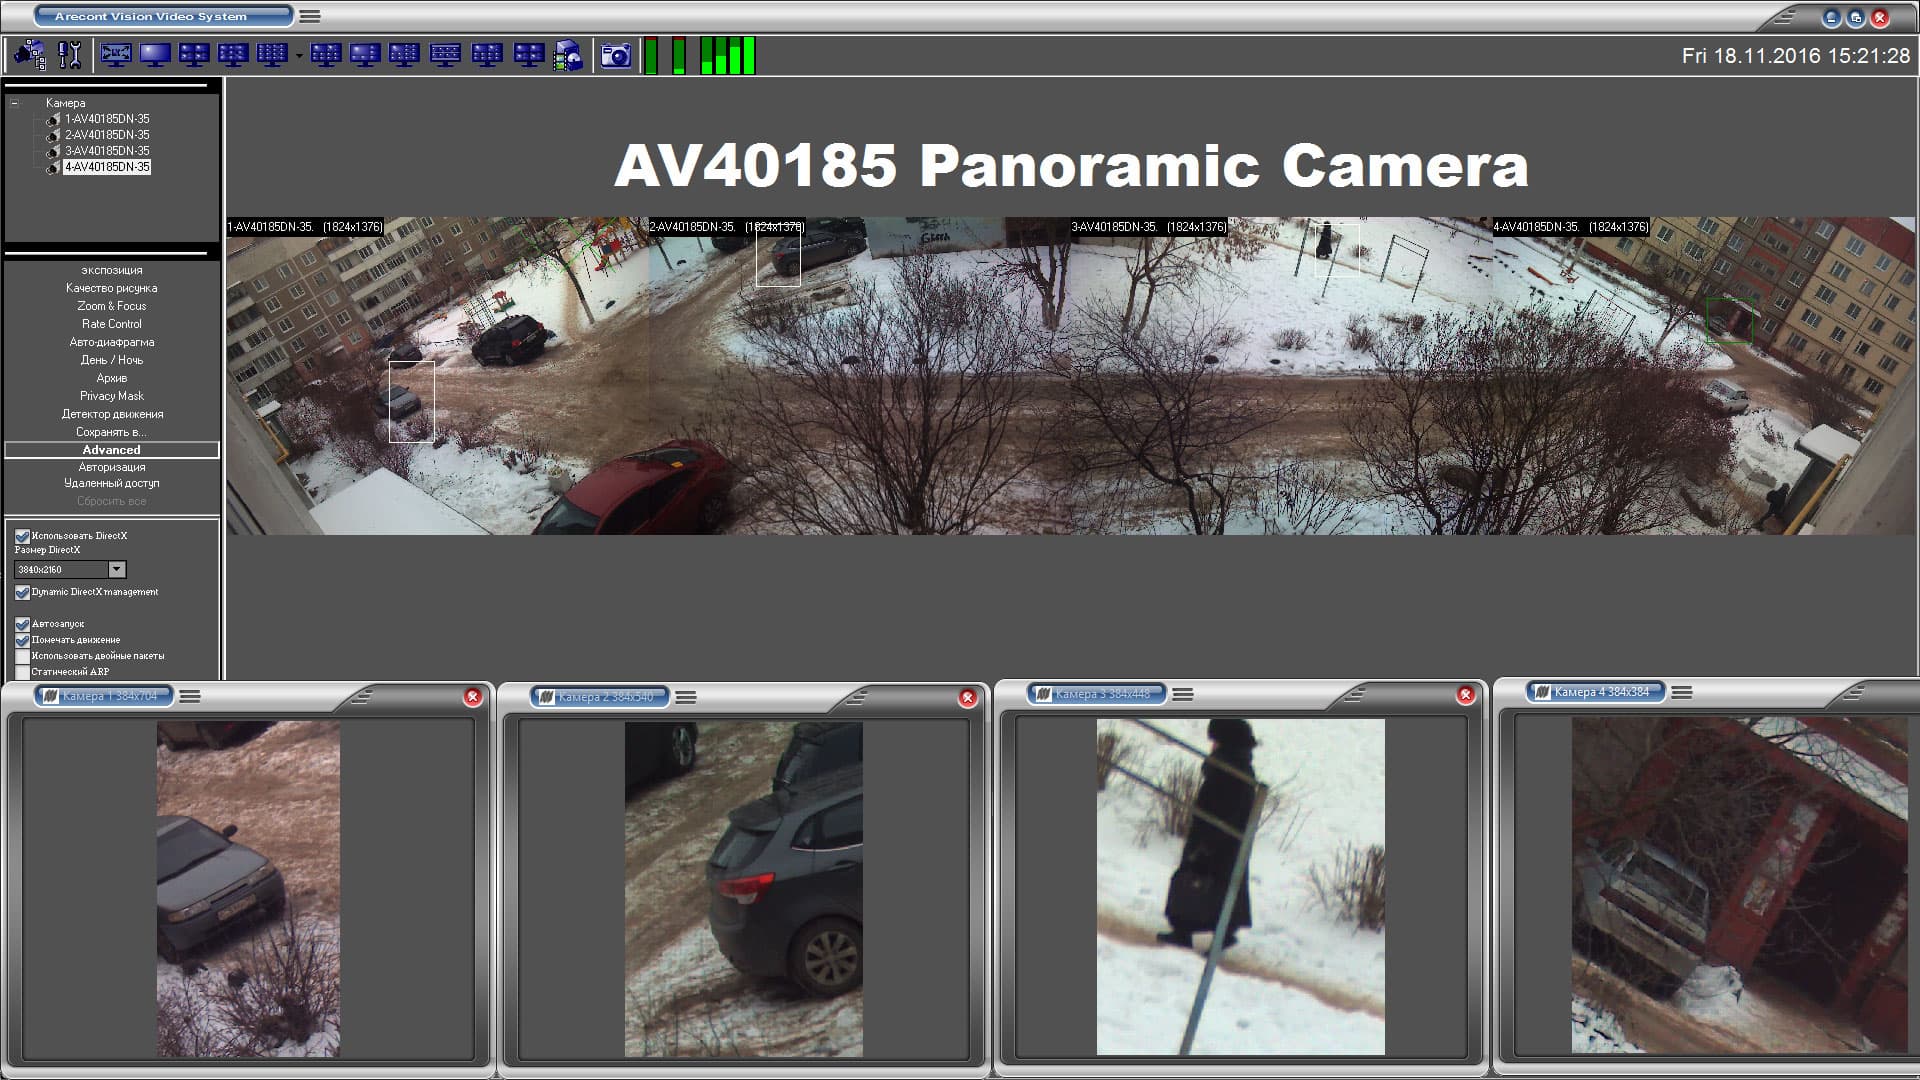Select camera 2-AV40185DN-35 in the tree
The width and height of the screenshot is (1920, 1080).
(107, 135)
